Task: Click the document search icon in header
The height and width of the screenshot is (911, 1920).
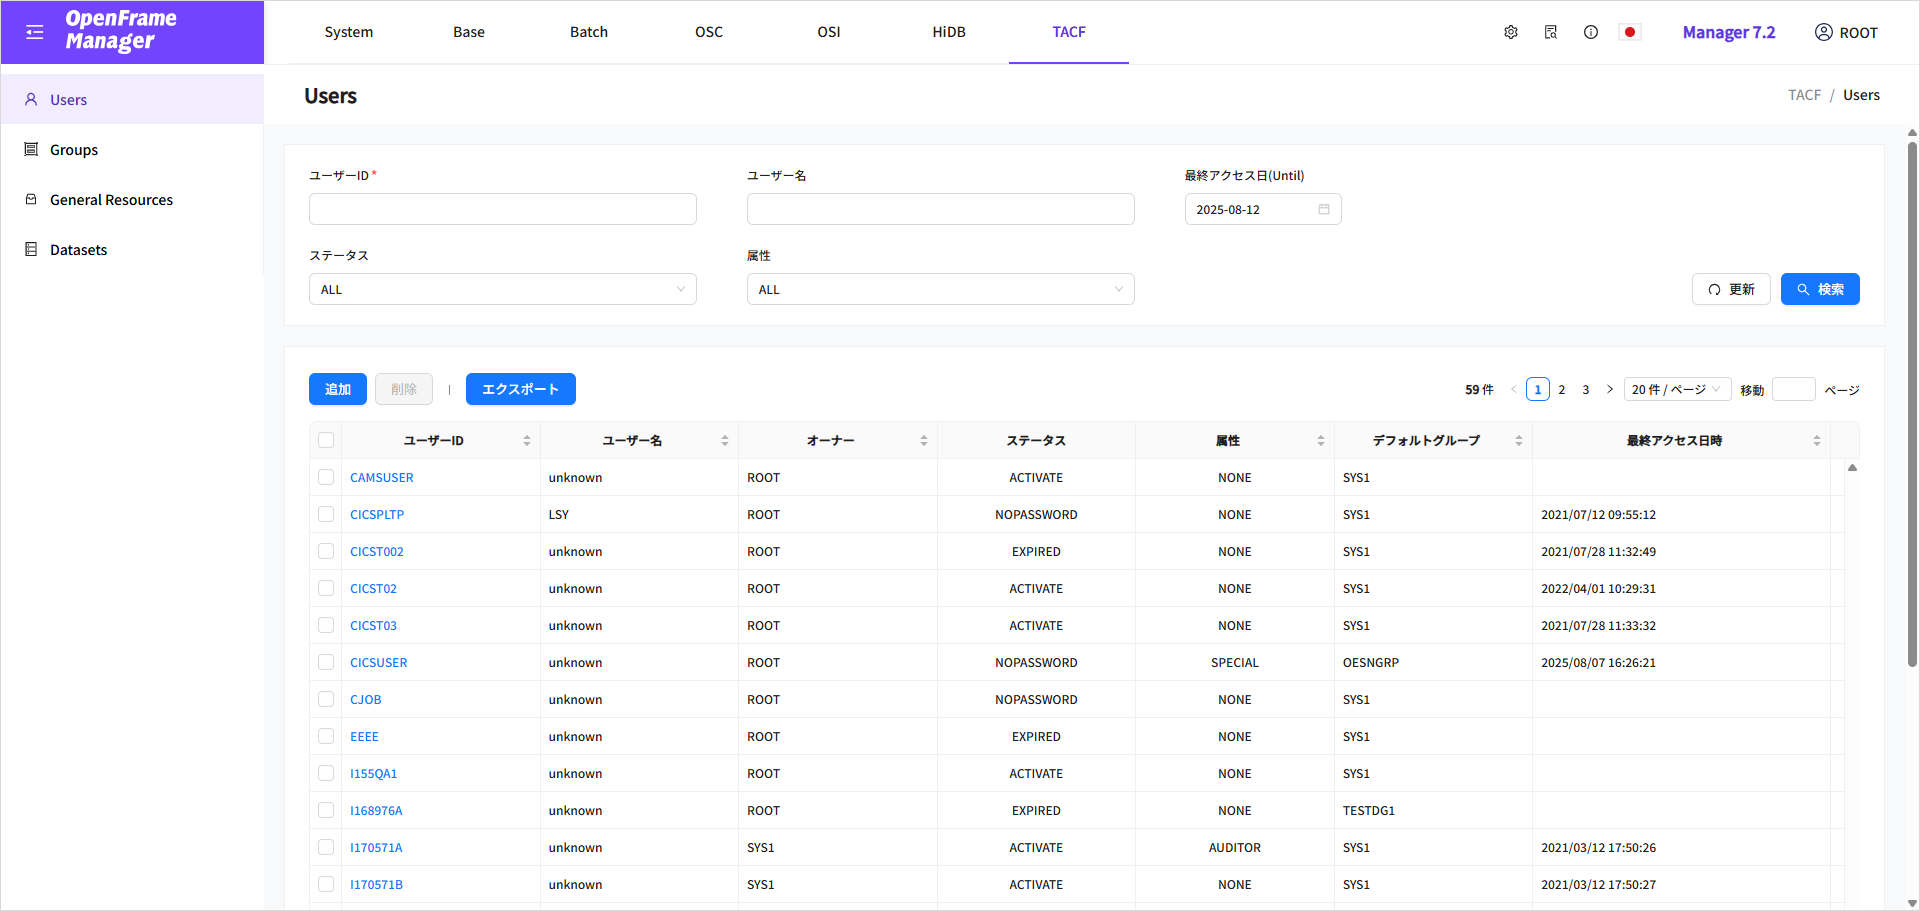Action: 1550,32
